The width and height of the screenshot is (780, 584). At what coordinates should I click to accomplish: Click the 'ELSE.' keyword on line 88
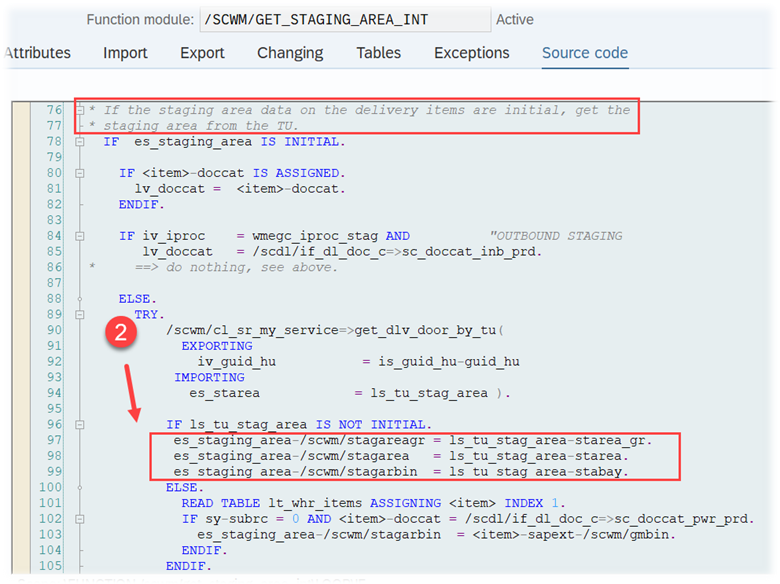tap(137, 299)
